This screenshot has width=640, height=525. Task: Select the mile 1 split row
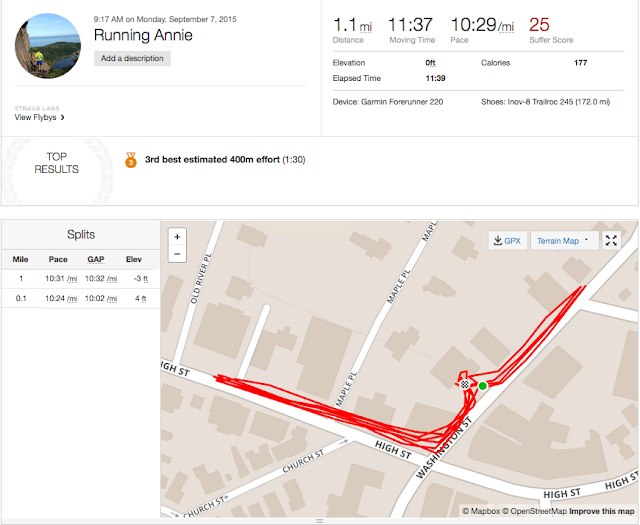[x=80, y=278]
